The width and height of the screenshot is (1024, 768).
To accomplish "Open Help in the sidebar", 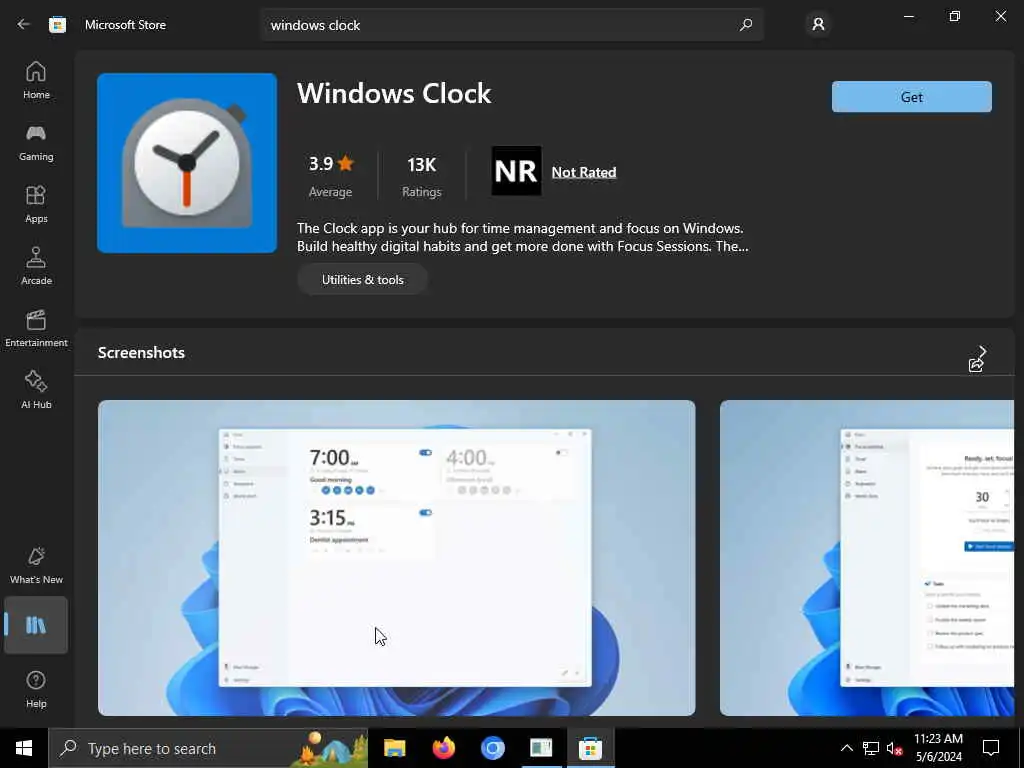I will 36,690.
